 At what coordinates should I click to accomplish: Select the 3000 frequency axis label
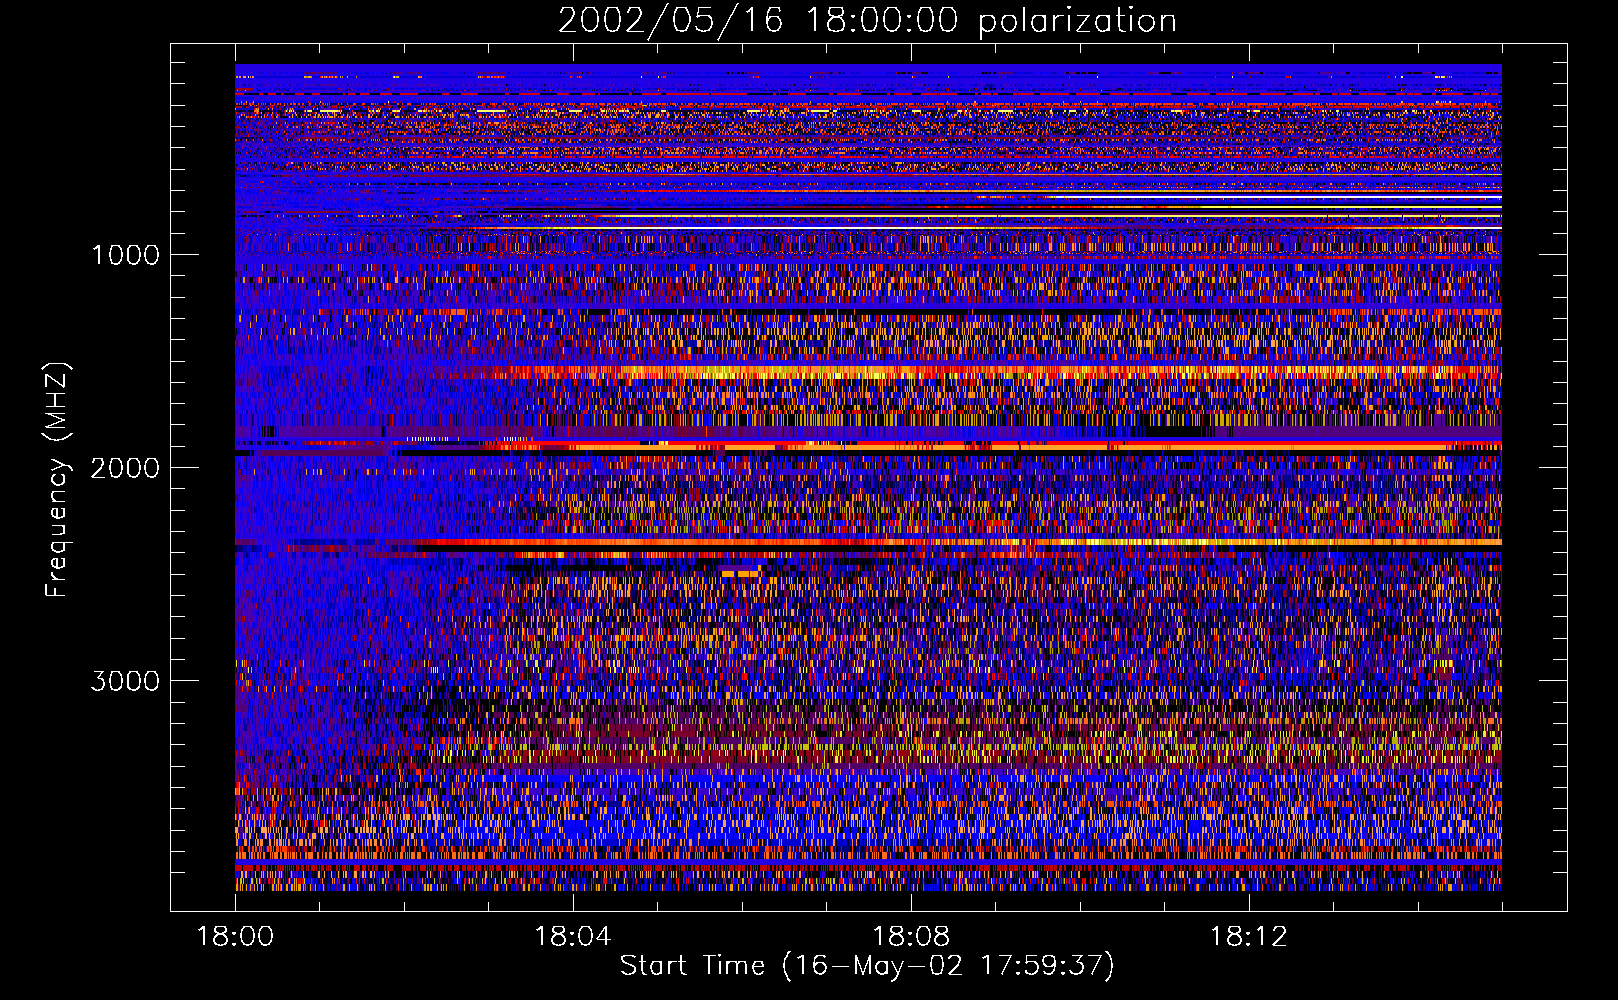tap(125, 681)
